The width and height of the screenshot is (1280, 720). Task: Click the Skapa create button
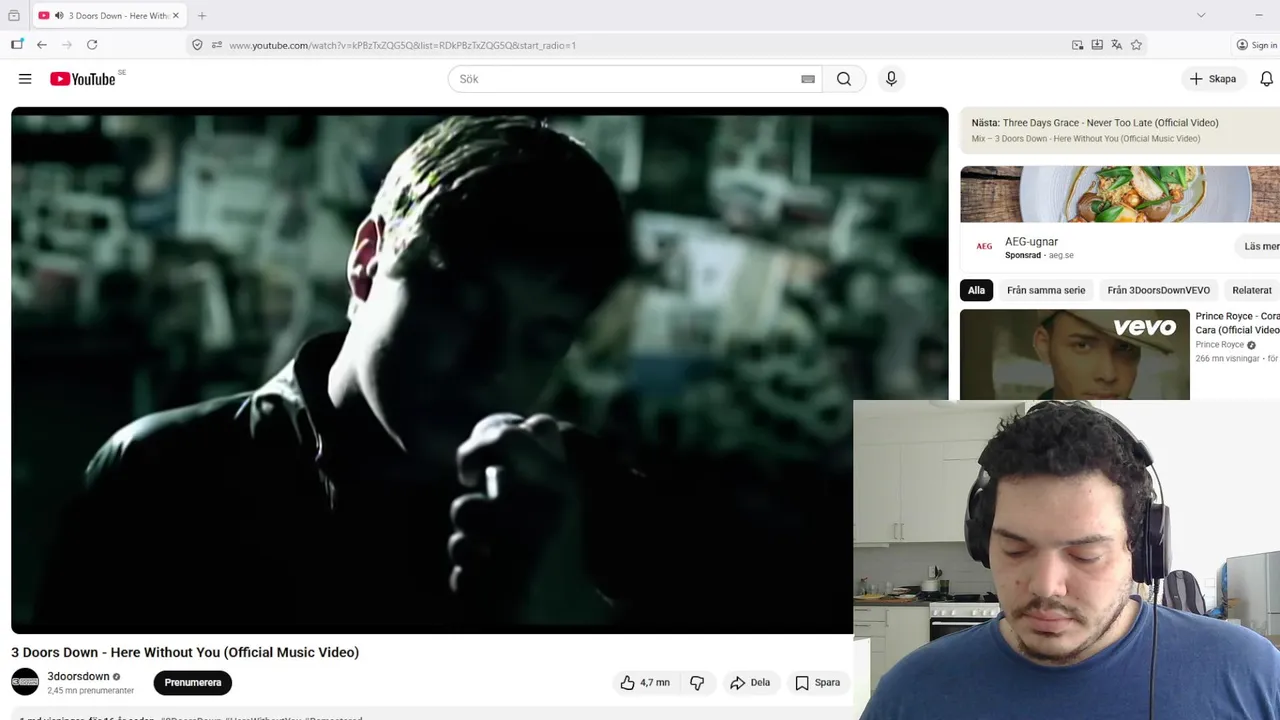pyautogui.click(x=1213, y=79)
